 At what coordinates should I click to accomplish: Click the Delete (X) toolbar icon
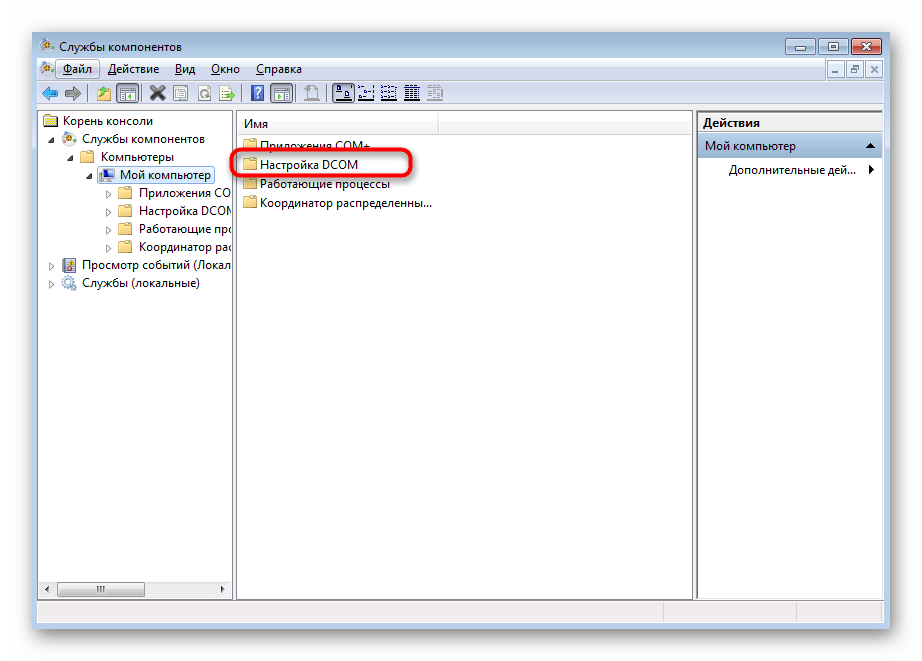157,93
